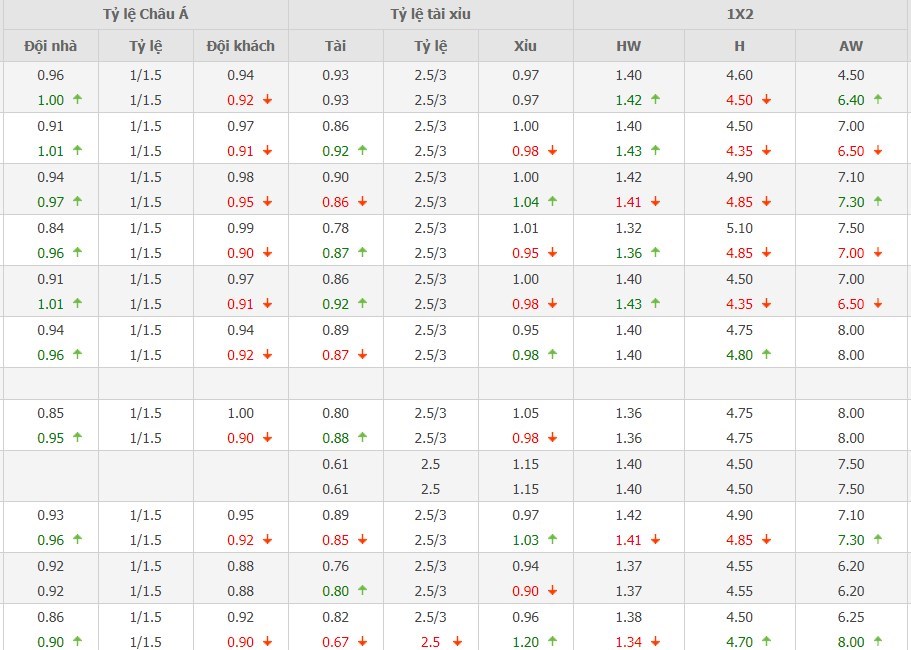Viewport: 911px width, 650px height.
Task: Click the HW column header
Action: [x=629, y=46]
